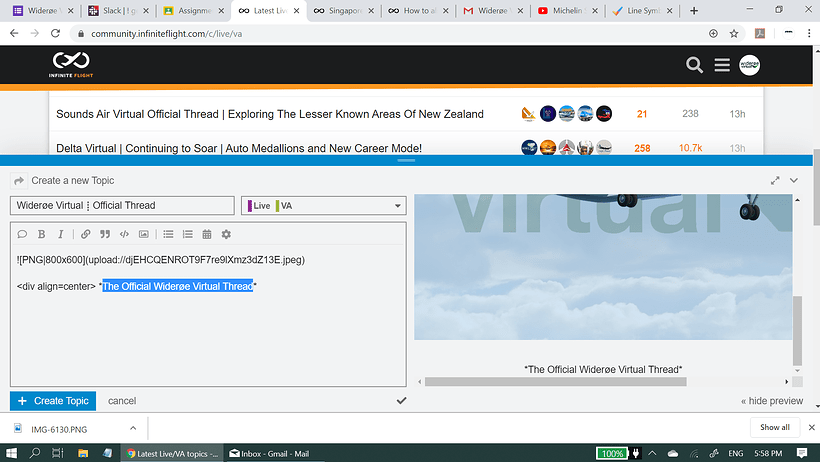
Task: Open Windows taskbar search
Action: (x=35, y=453)
